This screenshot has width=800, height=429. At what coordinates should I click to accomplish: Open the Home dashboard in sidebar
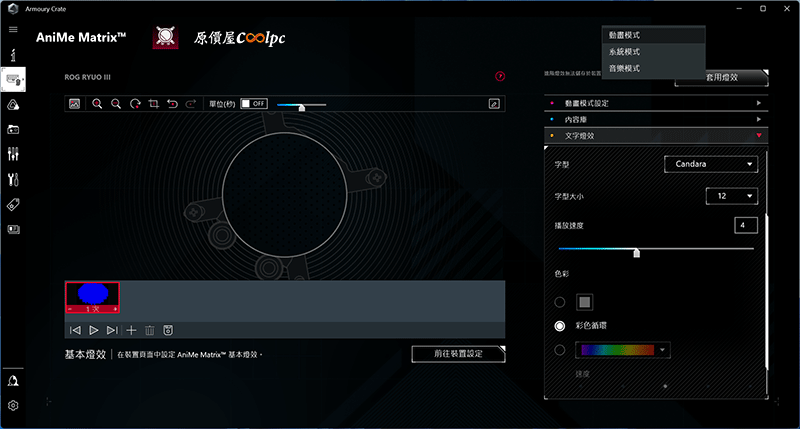pyautogui.click(x=13, y=55)
